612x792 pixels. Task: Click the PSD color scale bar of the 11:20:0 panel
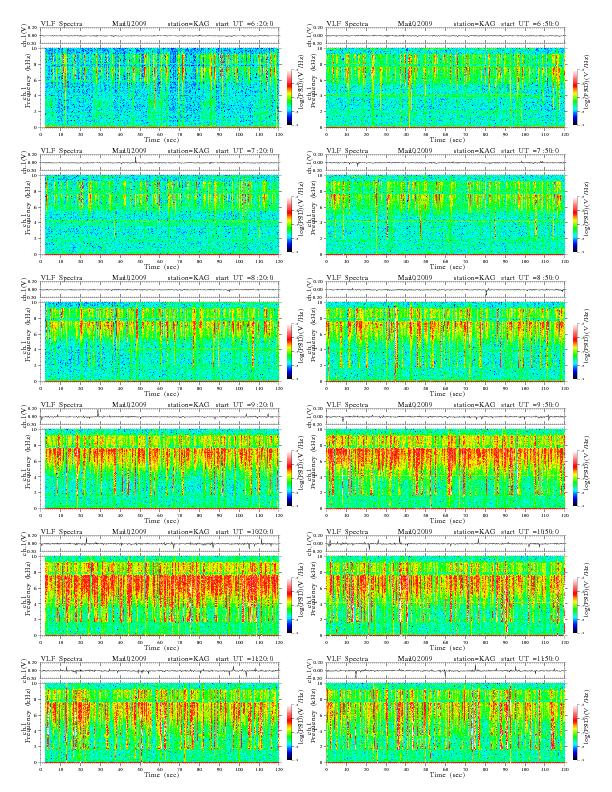289,733
